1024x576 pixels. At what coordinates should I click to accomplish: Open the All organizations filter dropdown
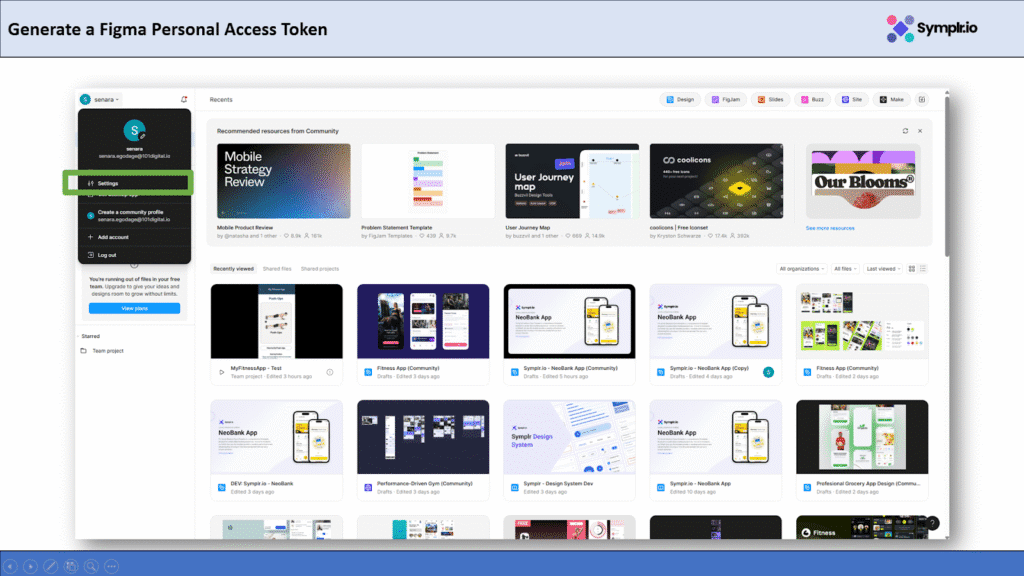802,269
